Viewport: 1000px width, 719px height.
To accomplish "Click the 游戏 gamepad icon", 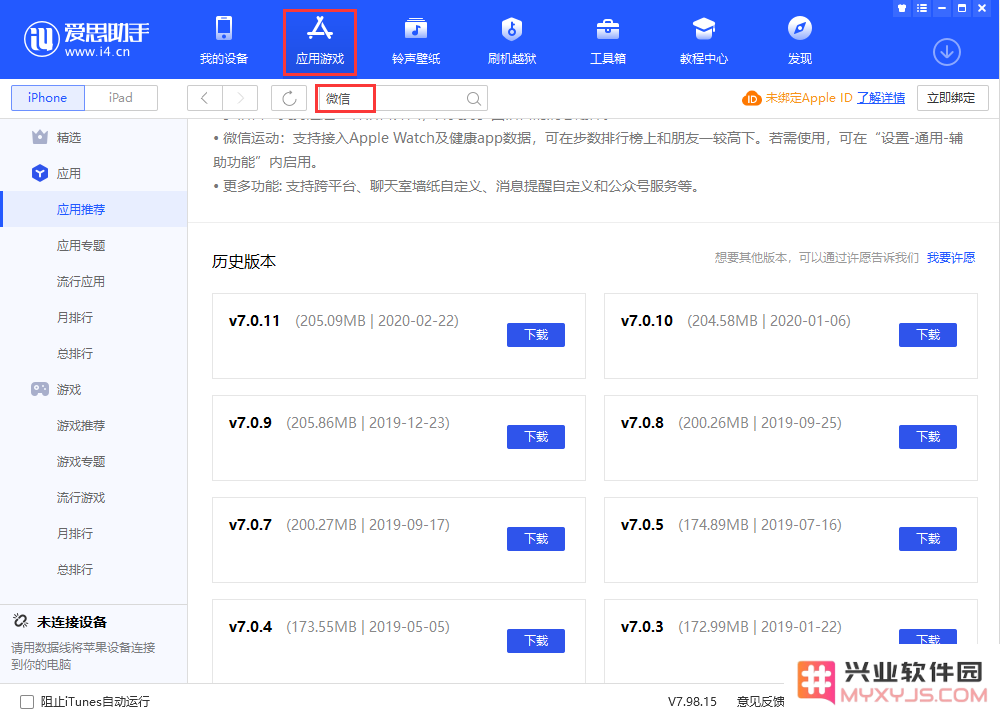I will [x=40, y=389].
